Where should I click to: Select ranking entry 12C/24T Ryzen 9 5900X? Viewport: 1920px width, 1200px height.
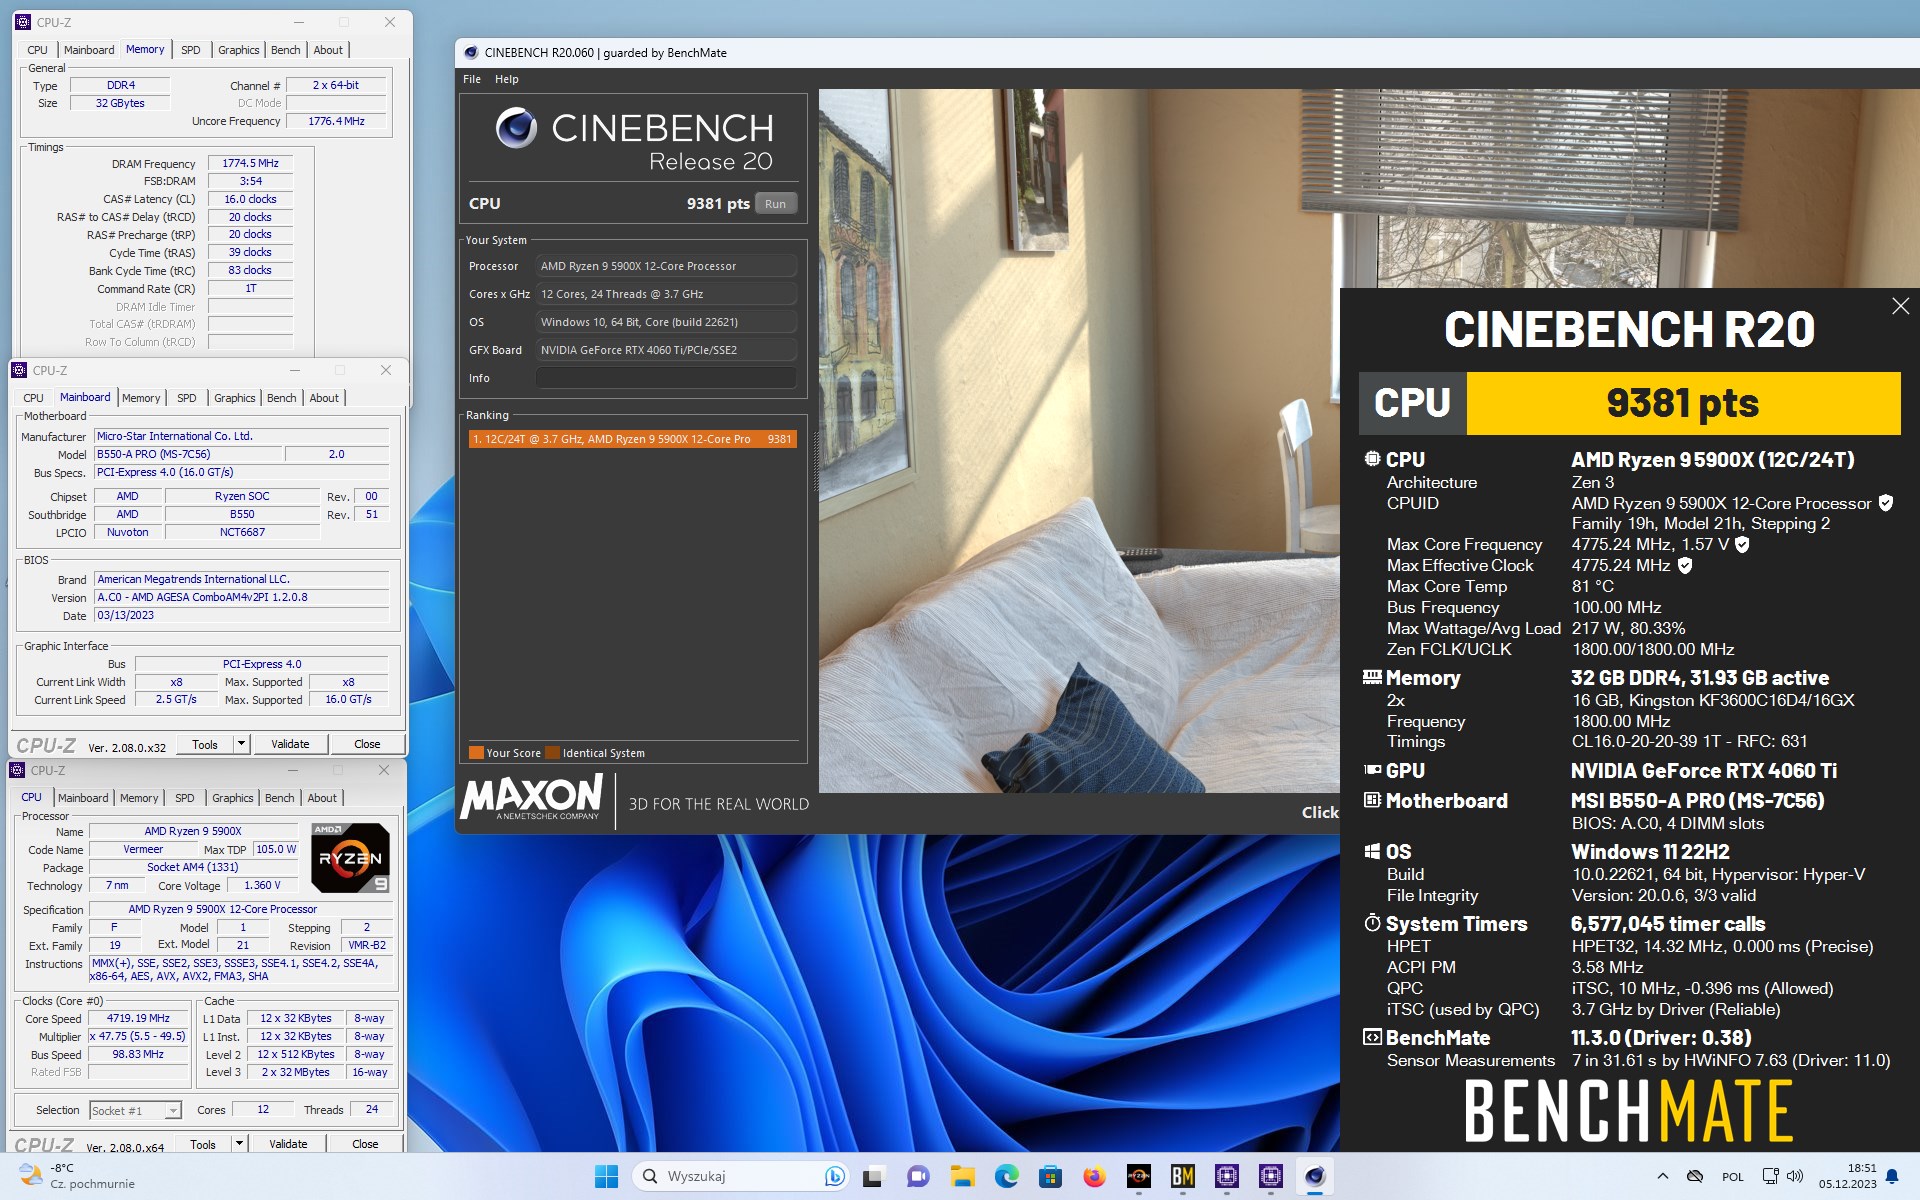632,439
